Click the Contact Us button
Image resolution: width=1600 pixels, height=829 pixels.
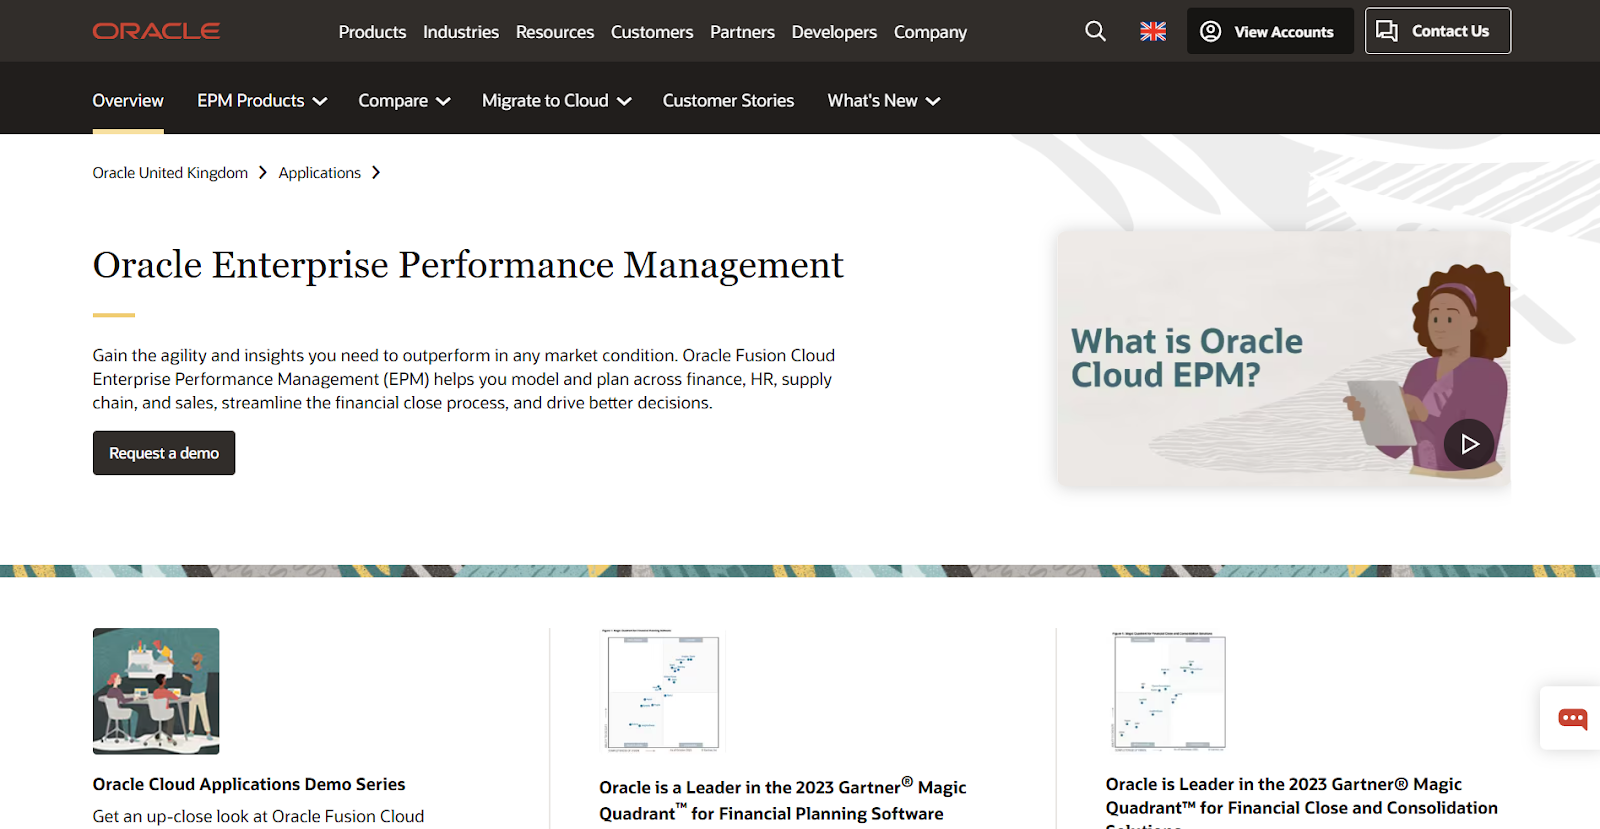(1438, 31)
